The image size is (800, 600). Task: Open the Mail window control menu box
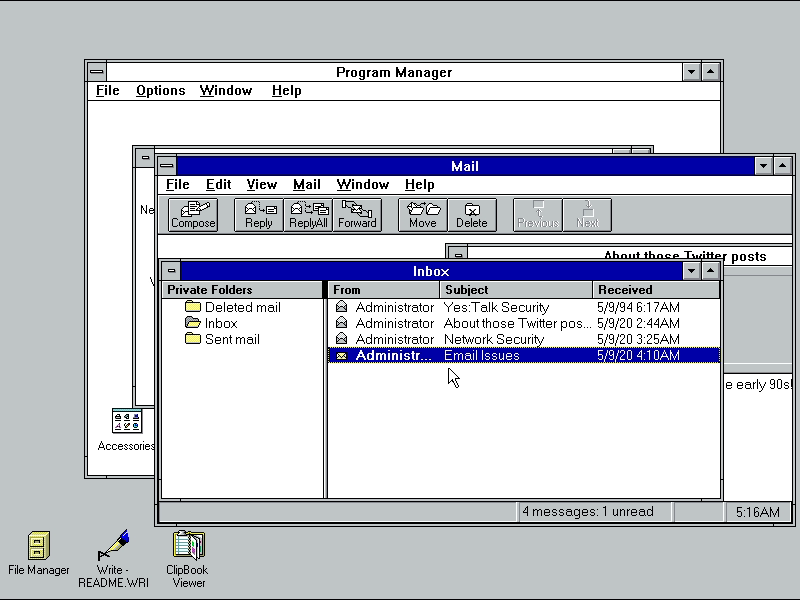coord(166,166)
